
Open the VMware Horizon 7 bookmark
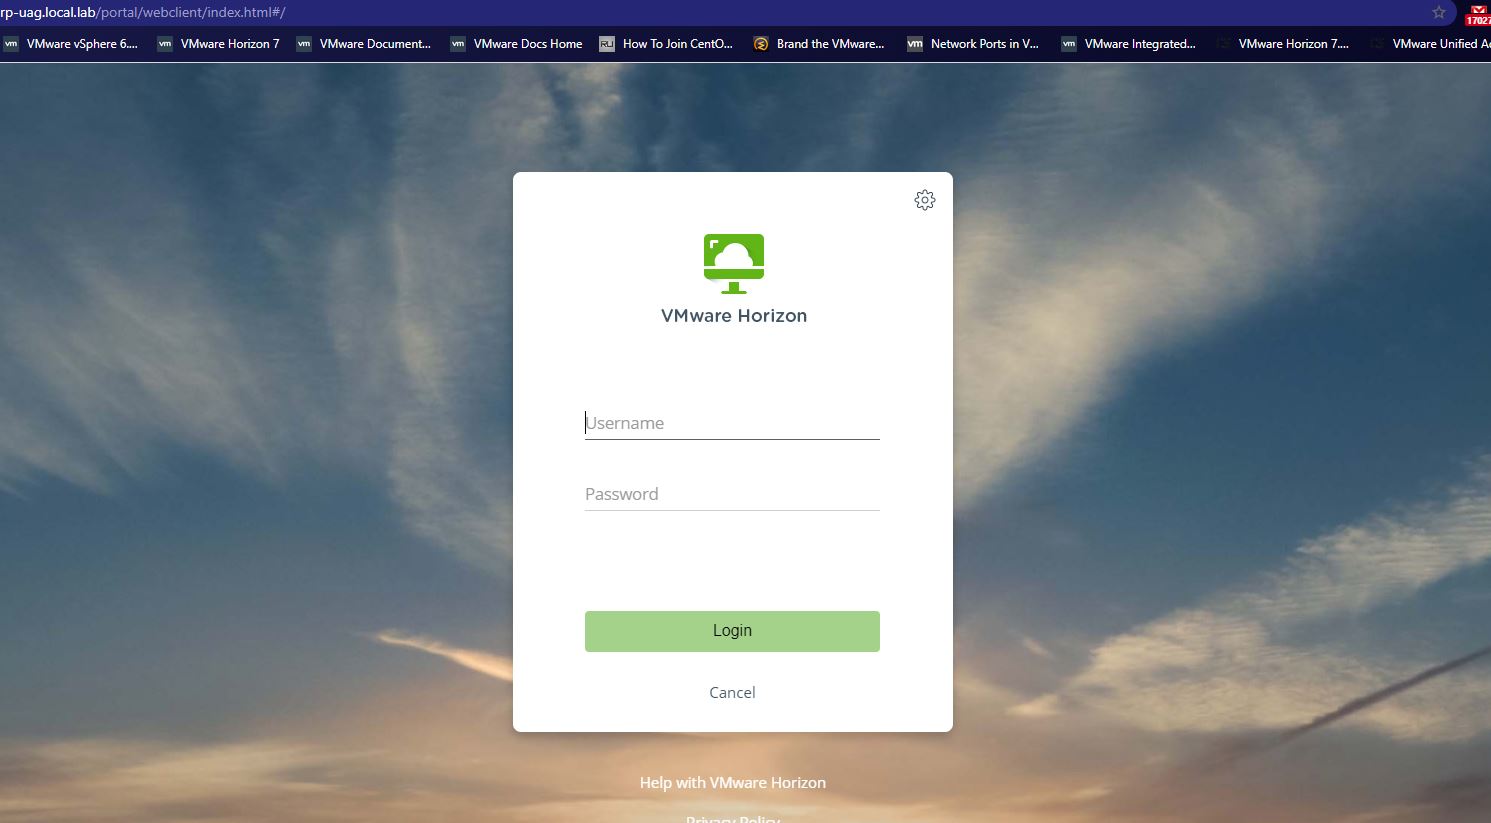point(218,44)
